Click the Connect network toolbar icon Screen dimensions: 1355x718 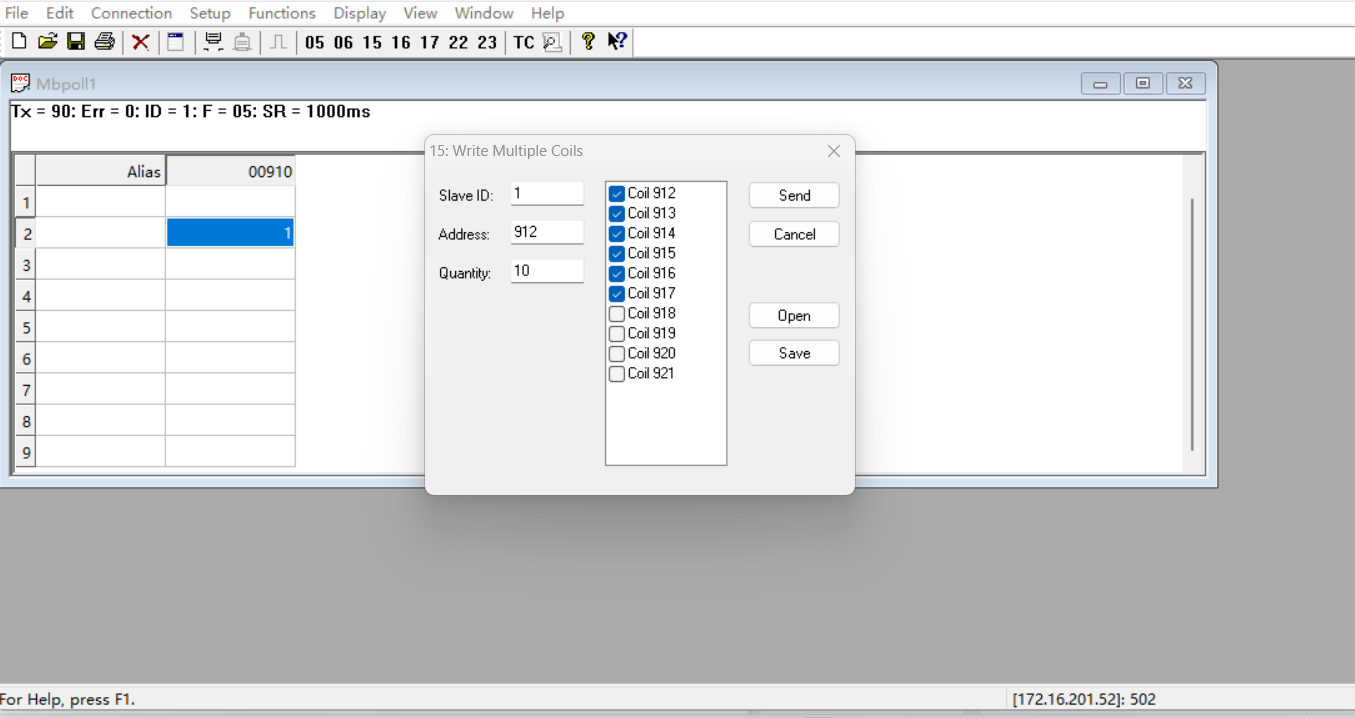213,41
